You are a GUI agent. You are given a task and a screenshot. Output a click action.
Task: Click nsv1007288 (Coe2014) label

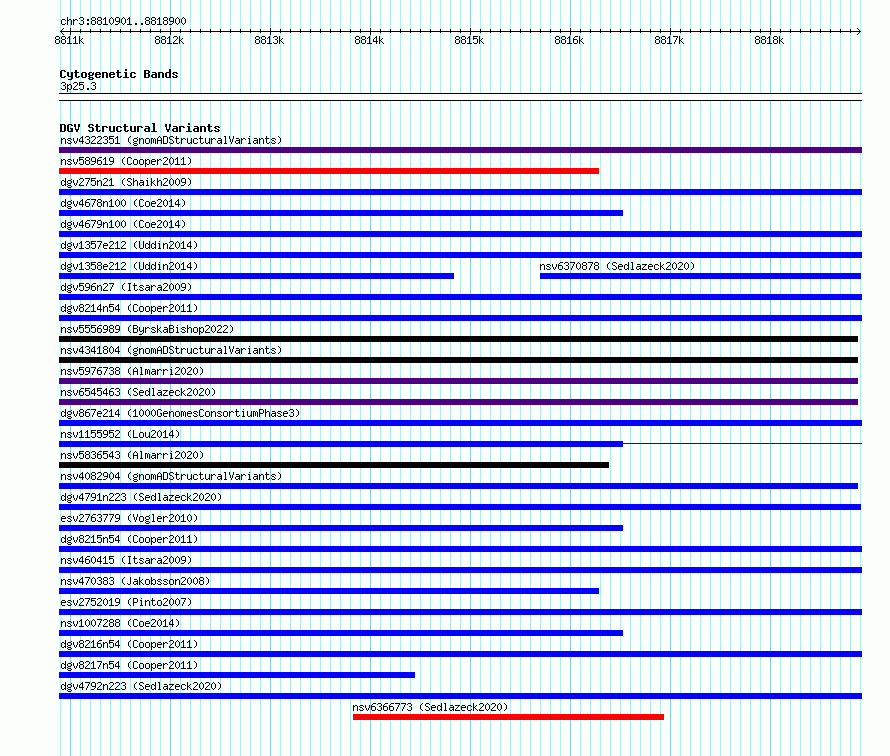click(x=120, y=623)
